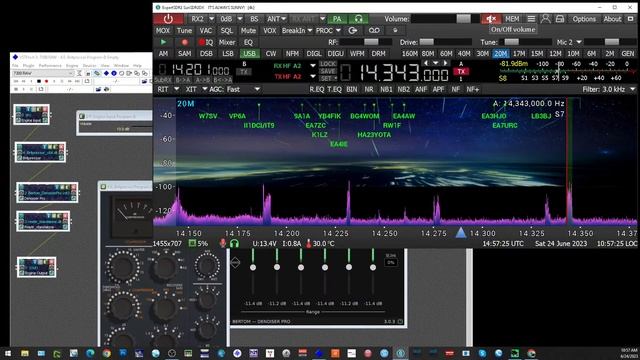The width and height of the screenshot is (640, 360).
Task: Click the green headphones icon in status bar
Action: [234, 244]
